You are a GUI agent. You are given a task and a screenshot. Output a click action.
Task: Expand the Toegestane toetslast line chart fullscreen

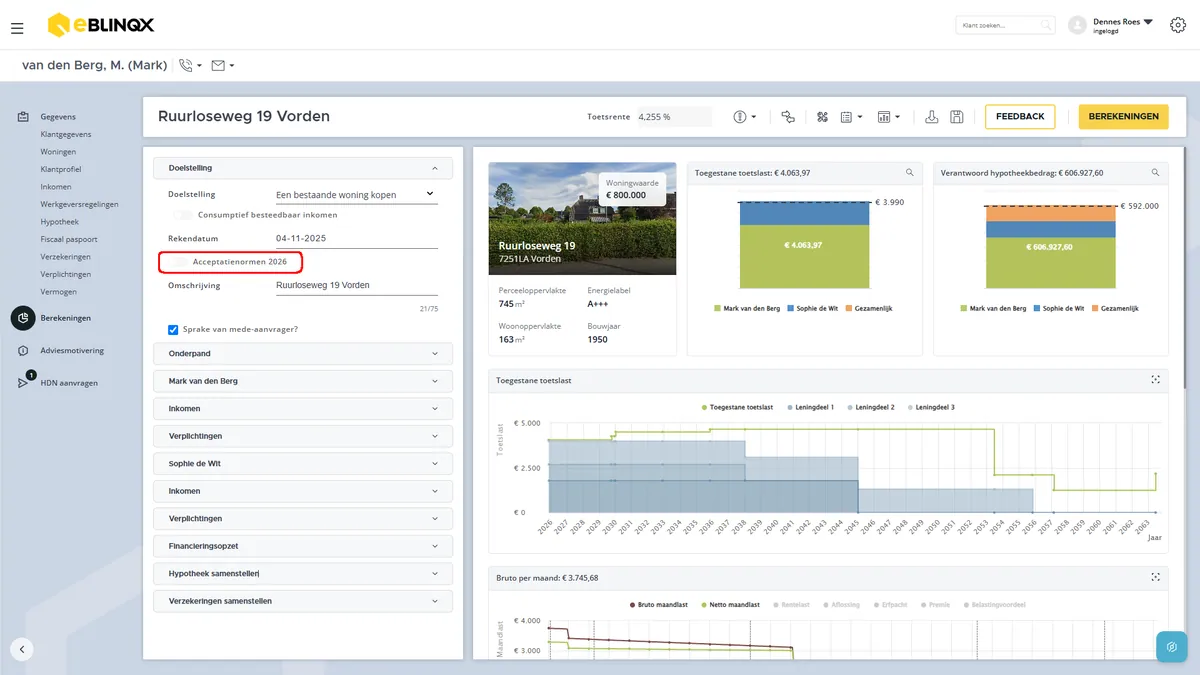1155,380
